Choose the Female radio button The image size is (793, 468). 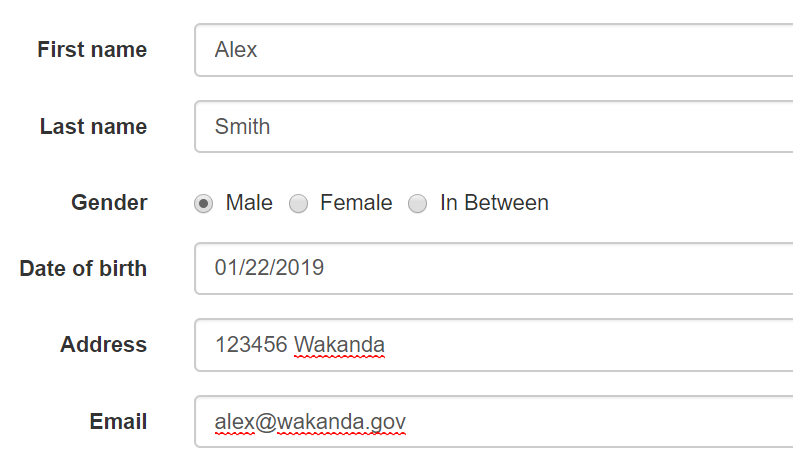click(x=298, y=204)
